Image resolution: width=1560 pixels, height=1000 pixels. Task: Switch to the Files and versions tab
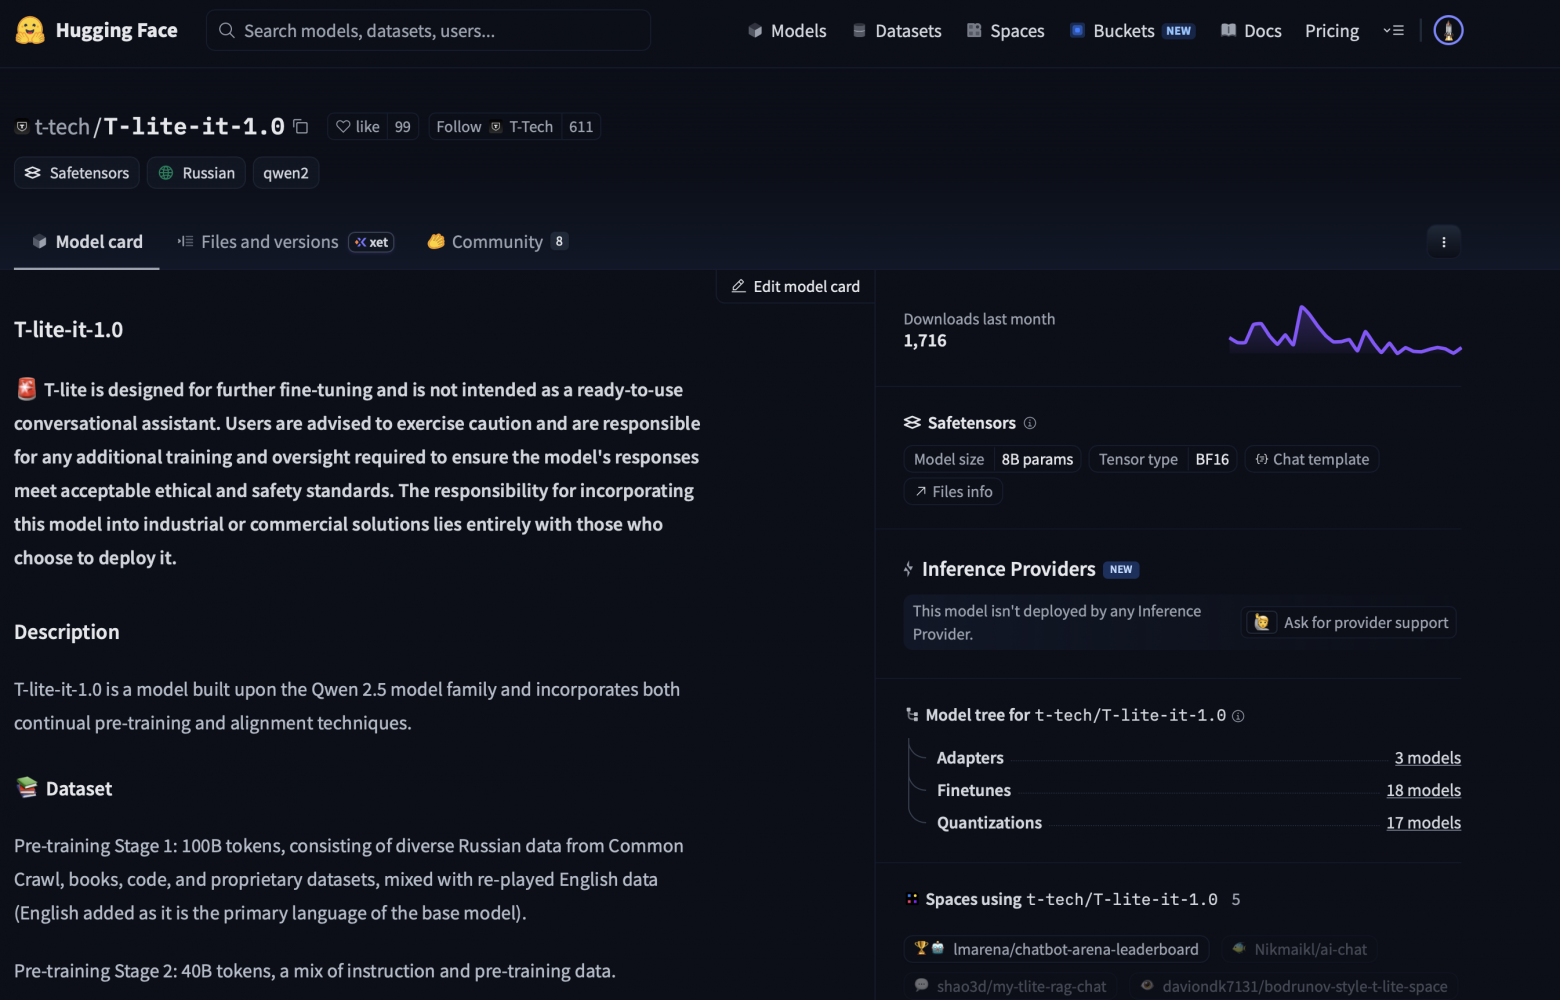269,242
